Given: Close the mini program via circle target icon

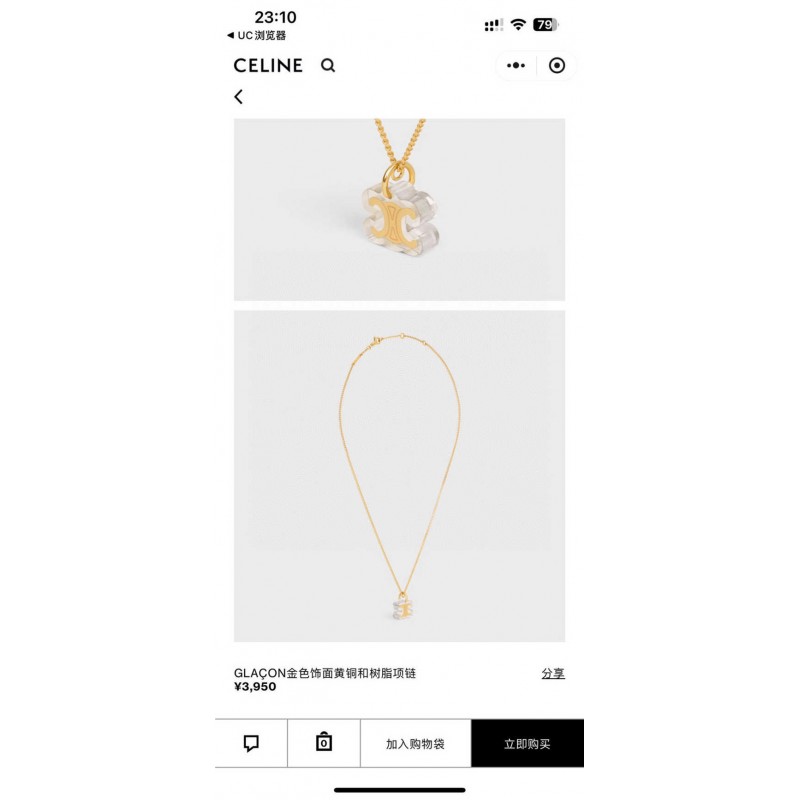Looking at the screenshot, I should pos(557,65).
